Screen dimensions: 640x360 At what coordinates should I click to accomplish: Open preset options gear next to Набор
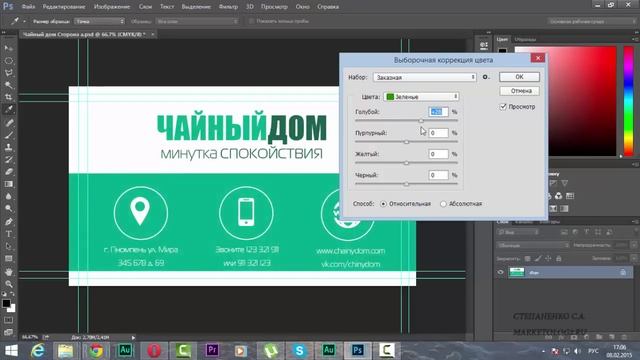click(486, 77)
